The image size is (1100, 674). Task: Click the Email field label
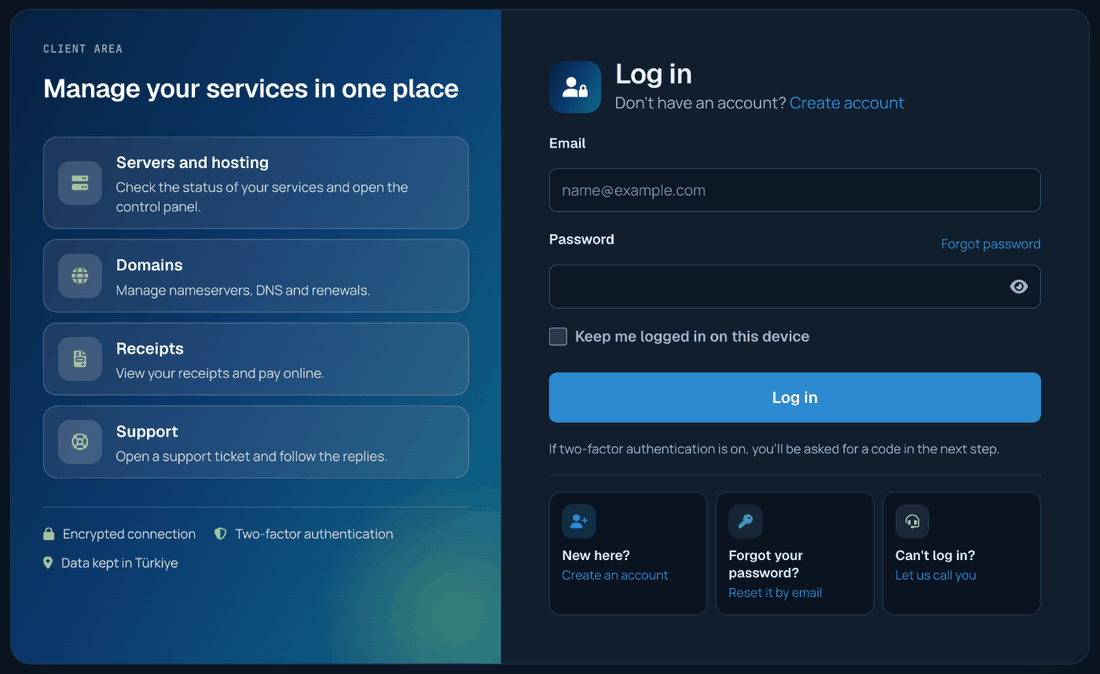pos(567,143)
